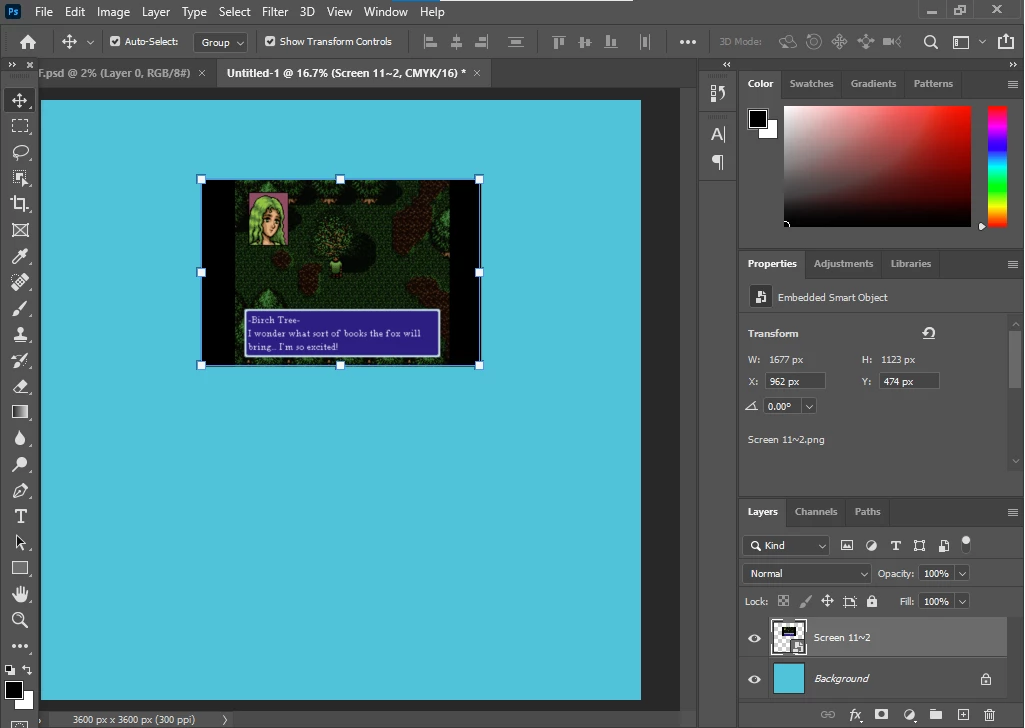
Task: Open the Normal blend mode dropdown
Action: pos(808,573)
